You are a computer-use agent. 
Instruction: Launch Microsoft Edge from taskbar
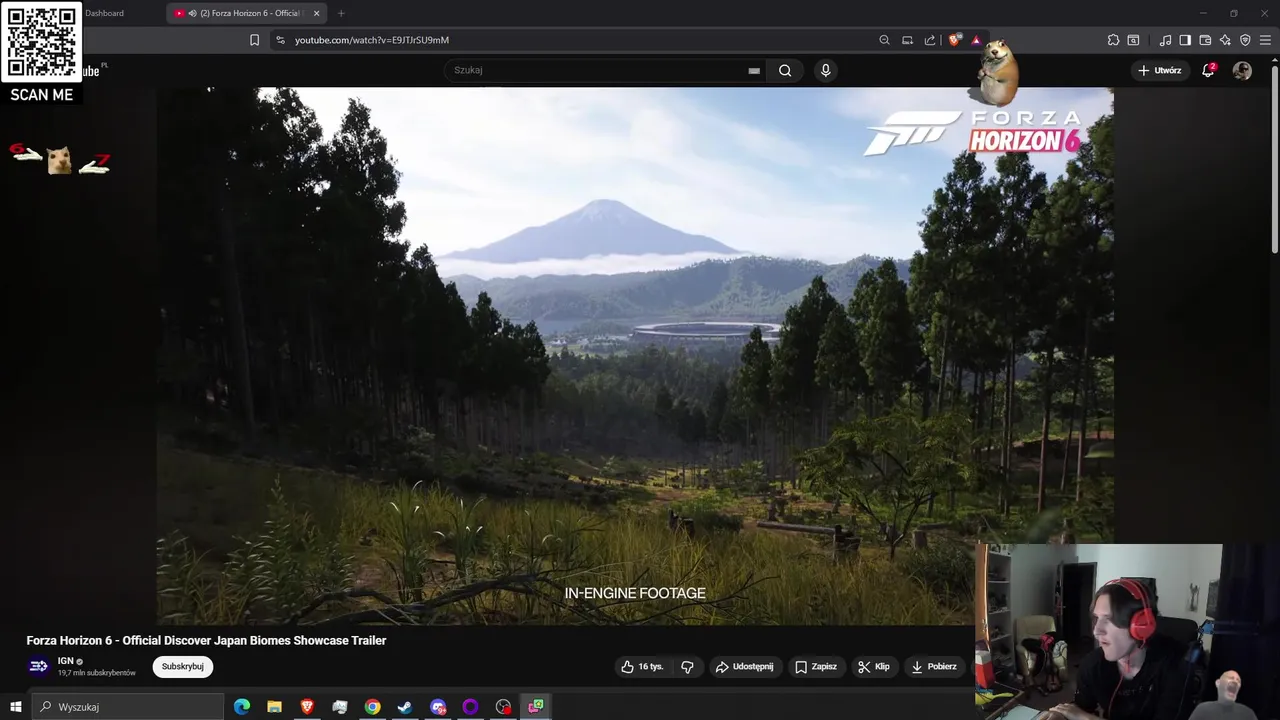242,707
